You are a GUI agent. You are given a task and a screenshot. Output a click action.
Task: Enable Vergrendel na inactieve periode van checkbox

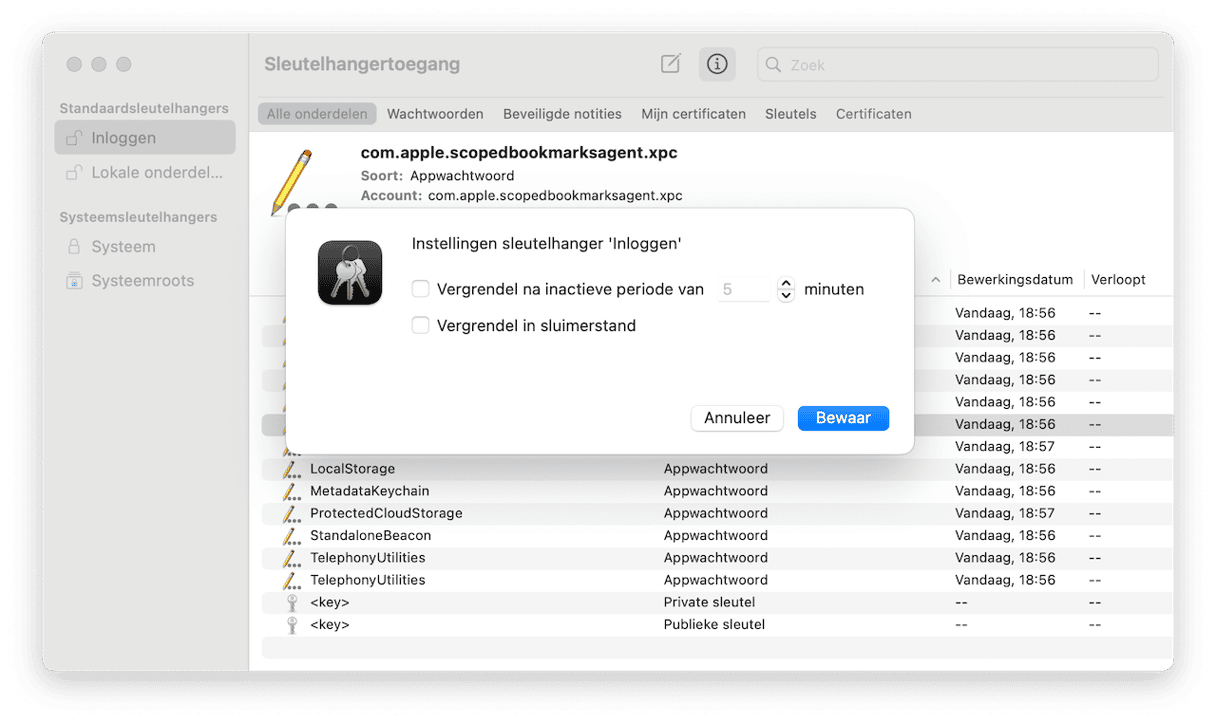(421, 289)
